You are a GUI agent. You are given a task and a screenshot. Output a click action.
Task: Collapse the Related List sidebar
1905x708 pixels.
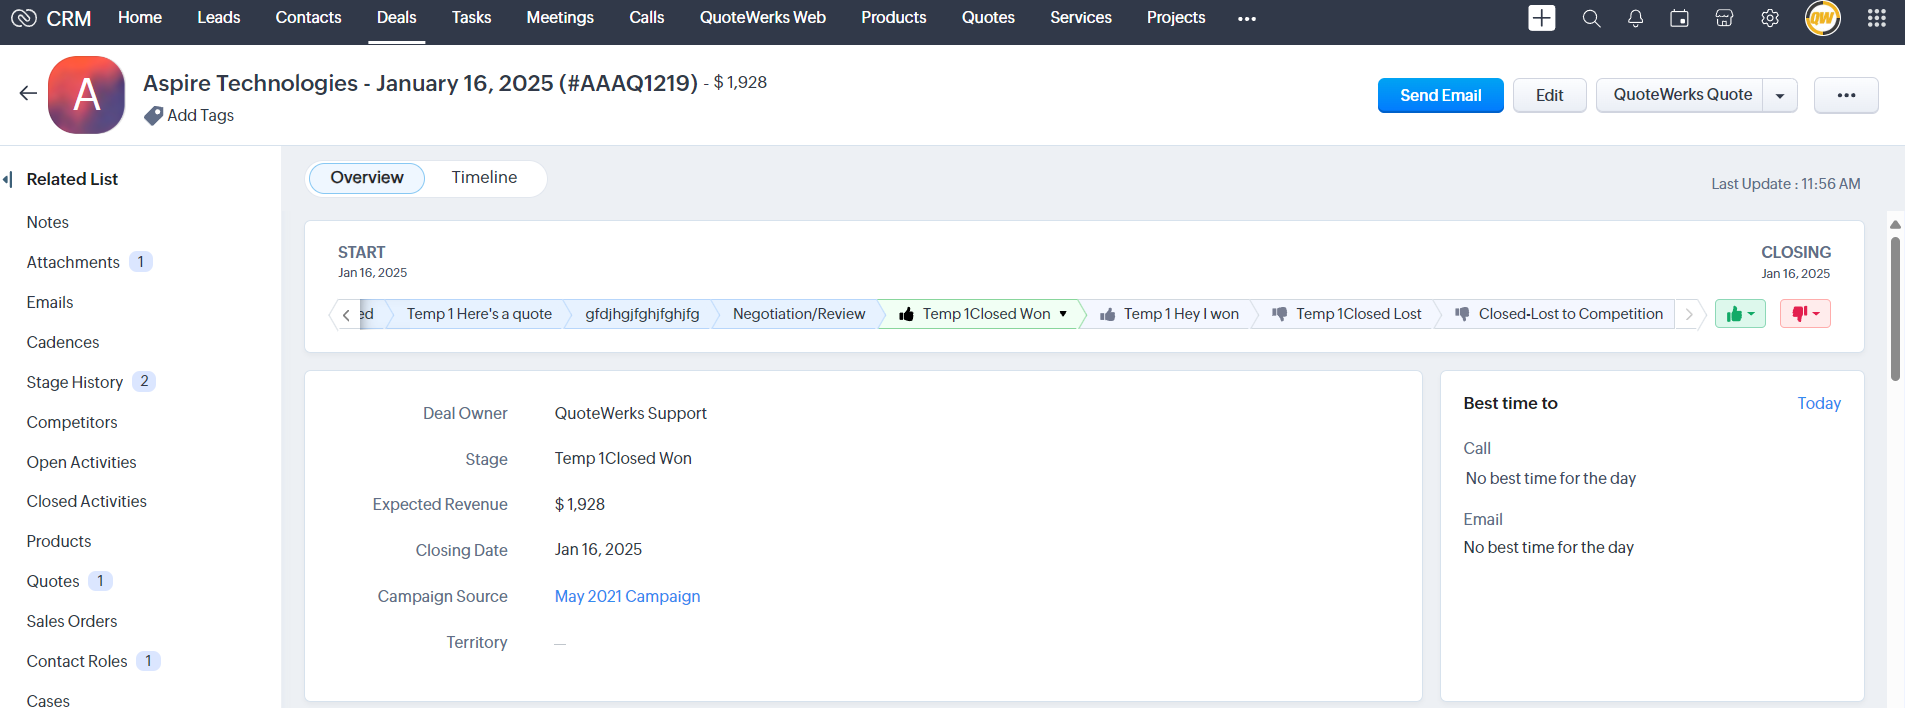[x=9, y=179]
